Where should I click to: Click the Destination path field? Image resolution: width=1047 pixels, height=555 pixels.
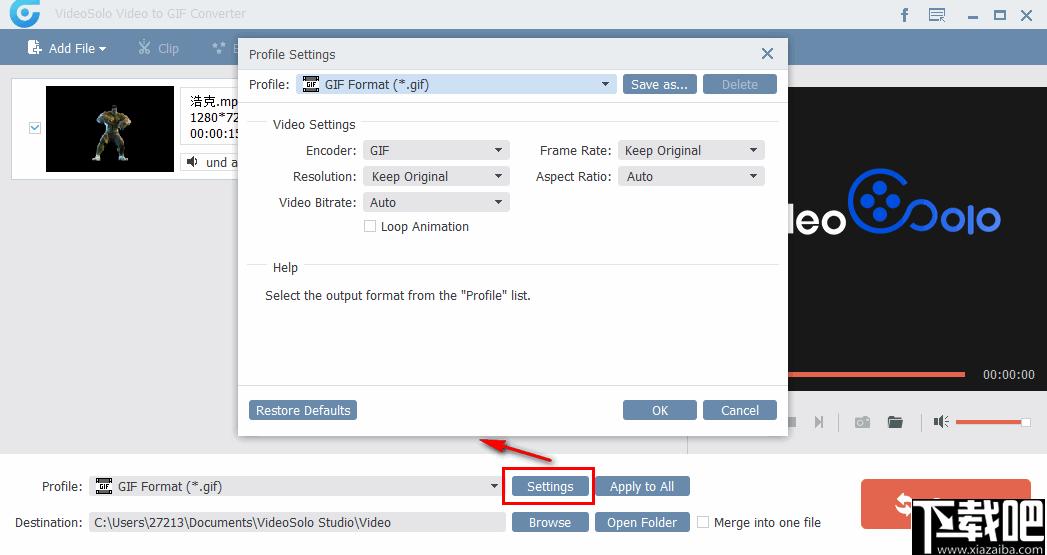tap(297, 522)
